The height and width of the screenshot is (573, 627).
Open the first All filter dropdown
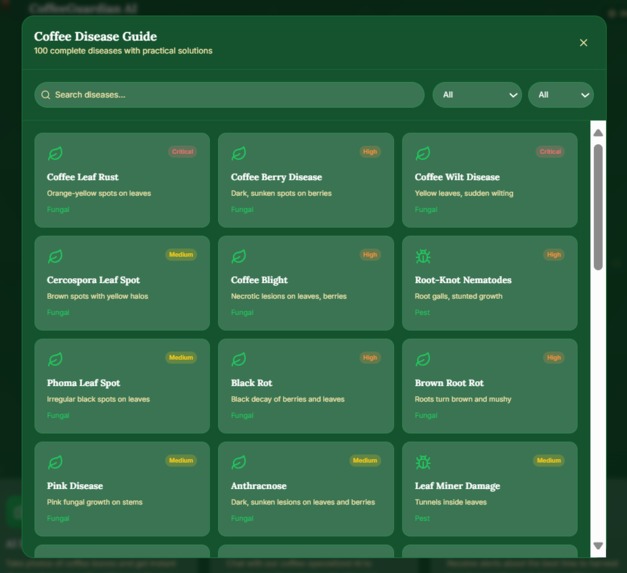click(477, 95)
